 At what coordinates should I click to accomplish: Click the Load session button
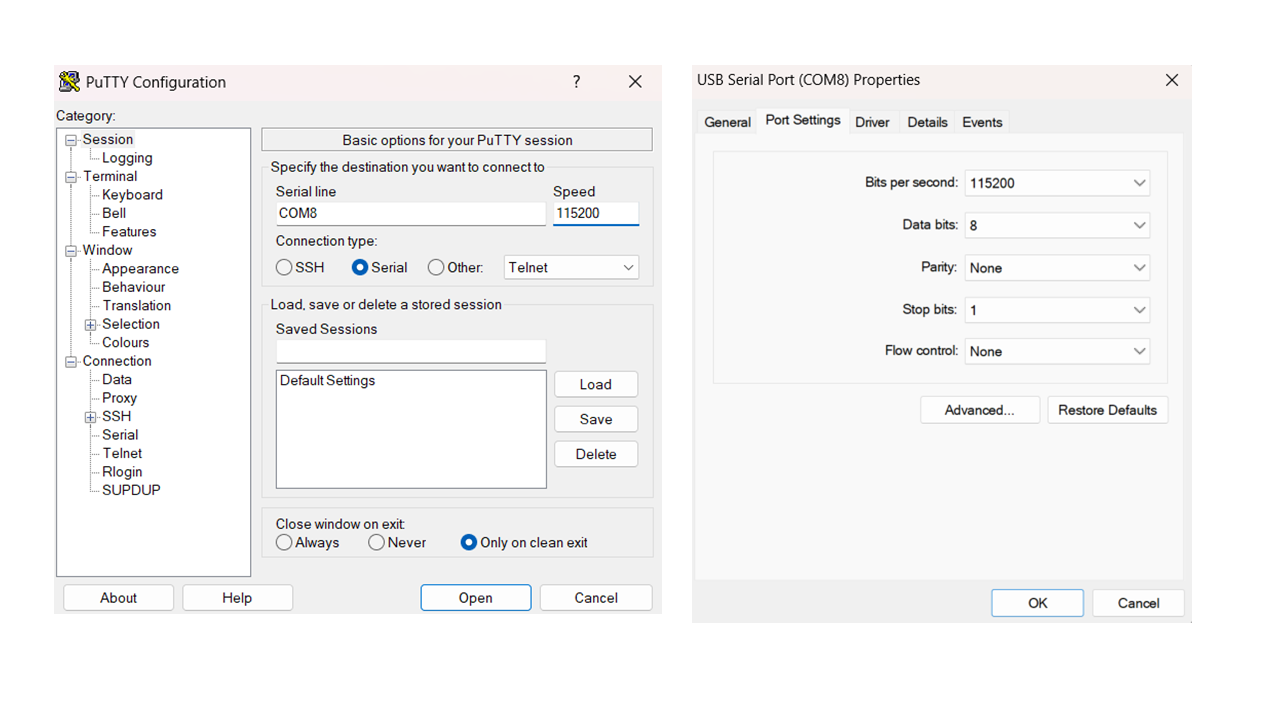pyautogui.click(x=596, y=384)
